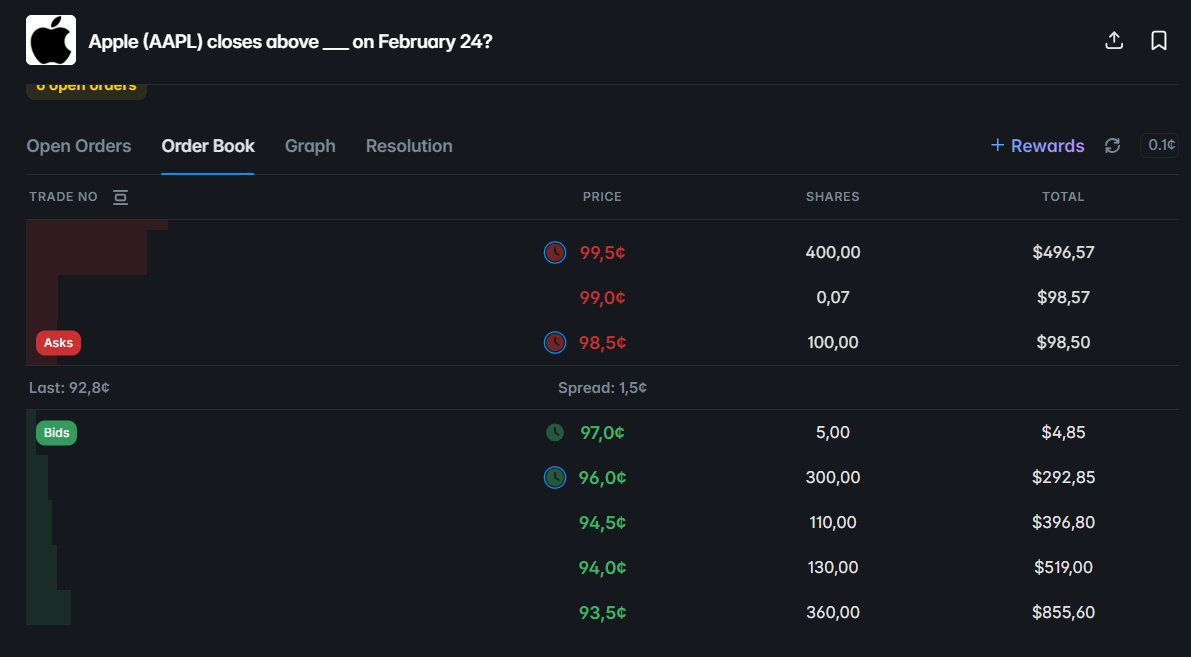Screen dimensions: 1191x657
Task: Open the Graph tab
Action: coord(310,146)
